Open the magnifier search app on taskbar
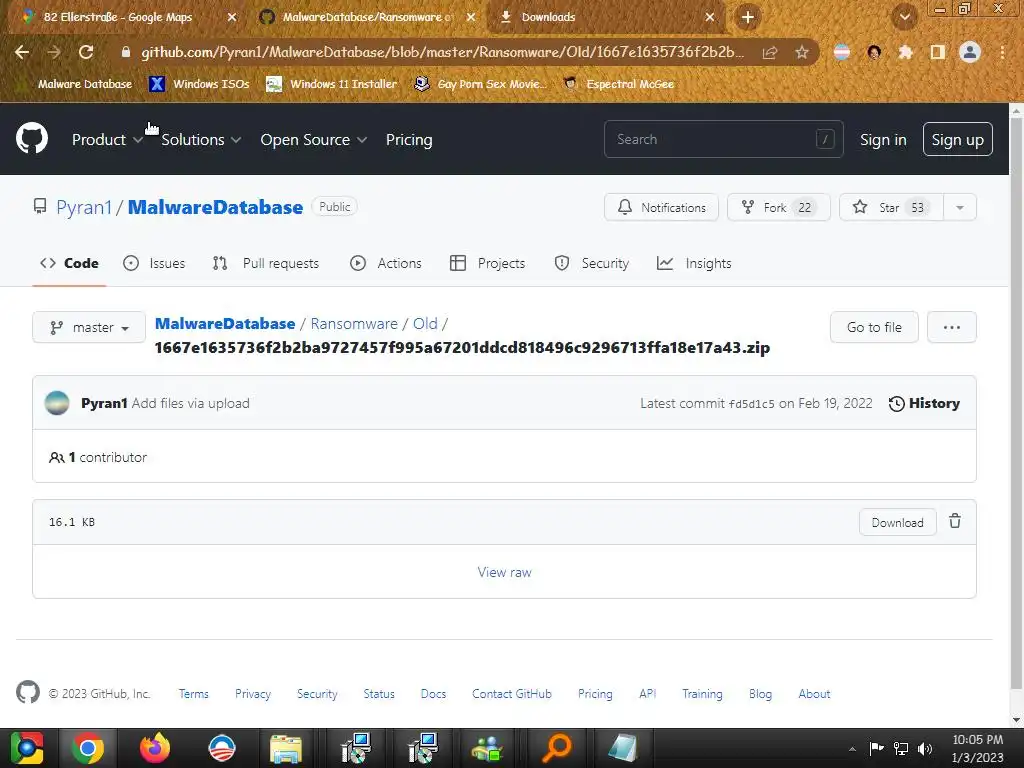 click(556, 748)
